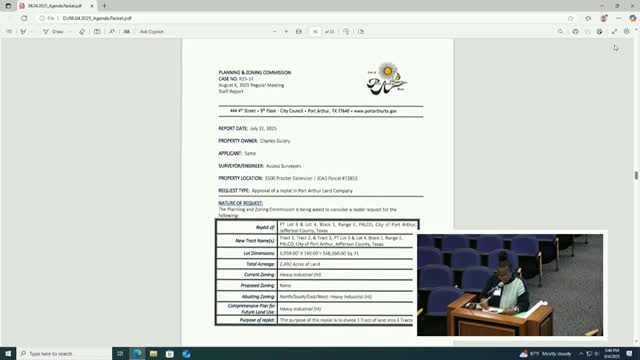
Task: Click the 'Lot Dimensions' table cell
Action: click(247, 253)
